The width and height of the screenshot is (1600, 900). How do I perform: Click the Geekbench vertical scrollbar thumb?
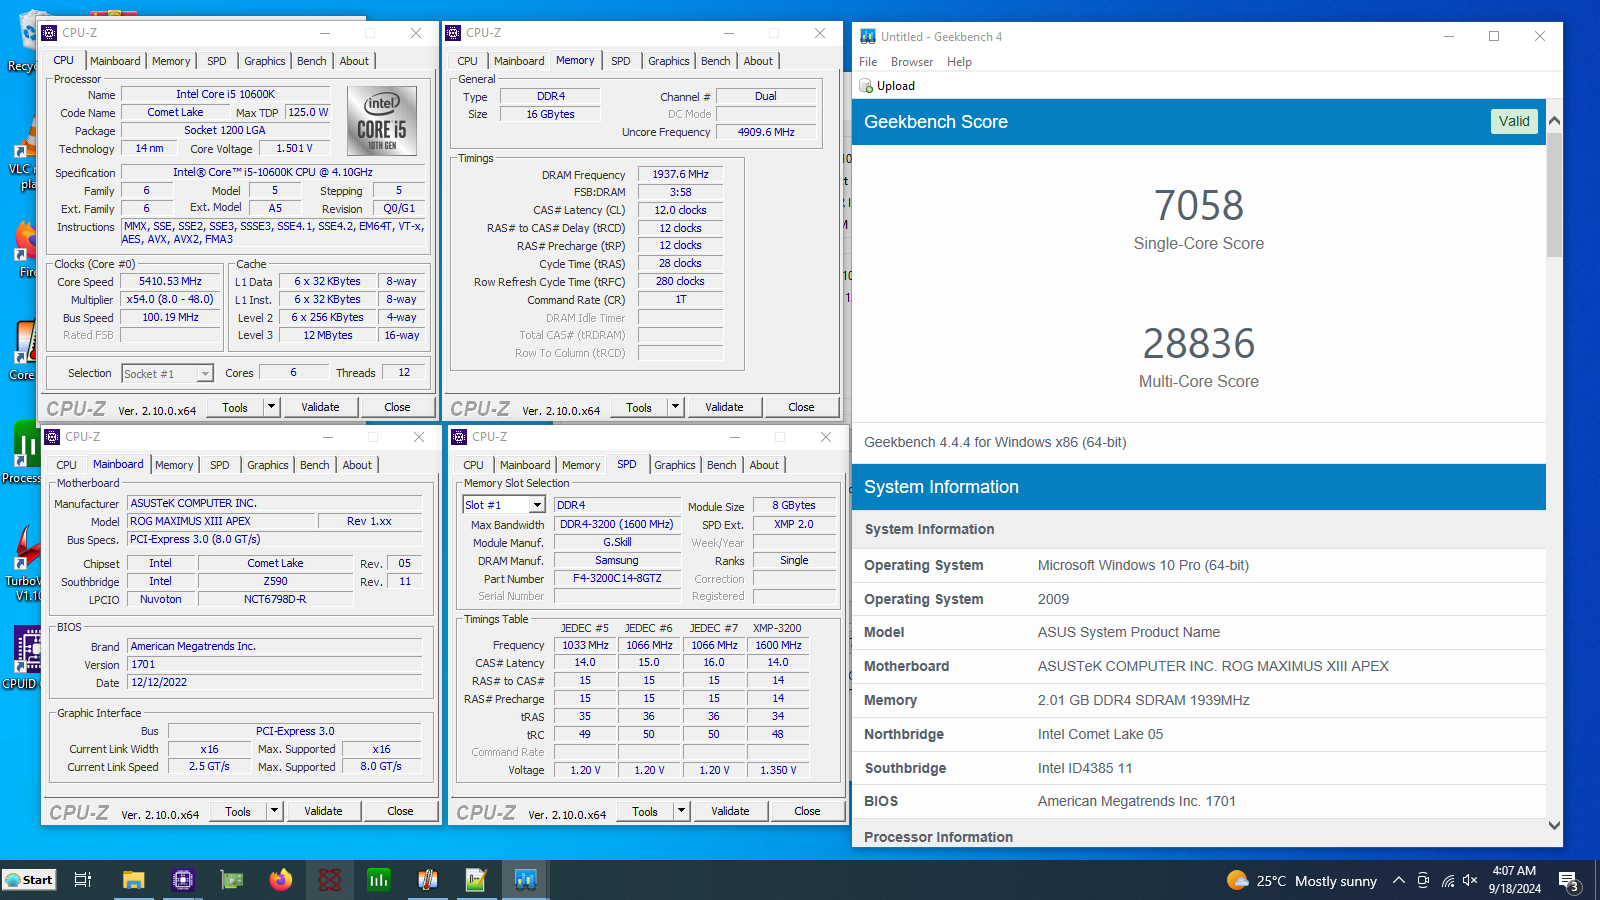click(x=1554, y=195)
